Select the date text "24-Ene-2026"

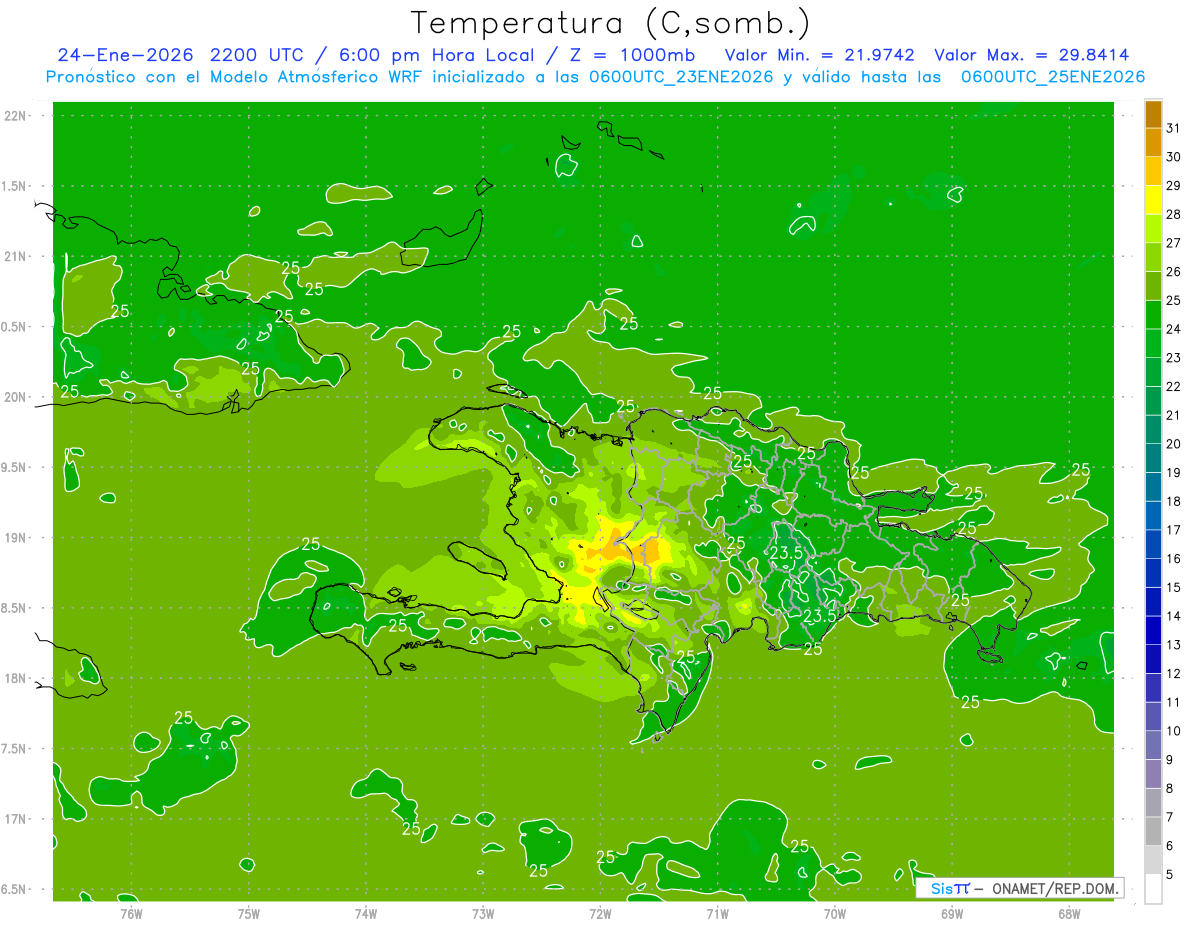126,55
